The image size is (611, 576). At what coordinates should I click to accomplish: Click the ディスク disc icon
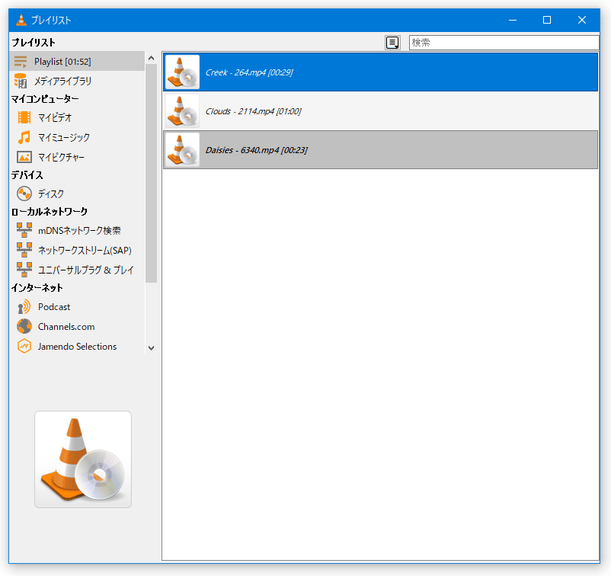click(25, 193)
